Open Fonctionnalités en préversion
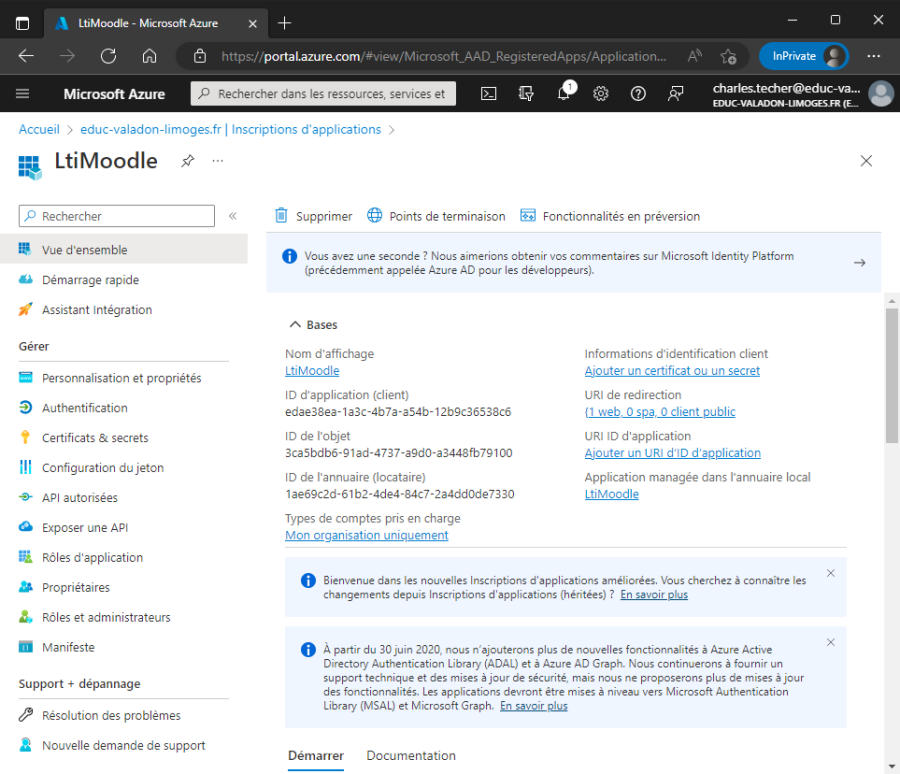This screenshot has height=774, width=900. [x=610, y=216]
